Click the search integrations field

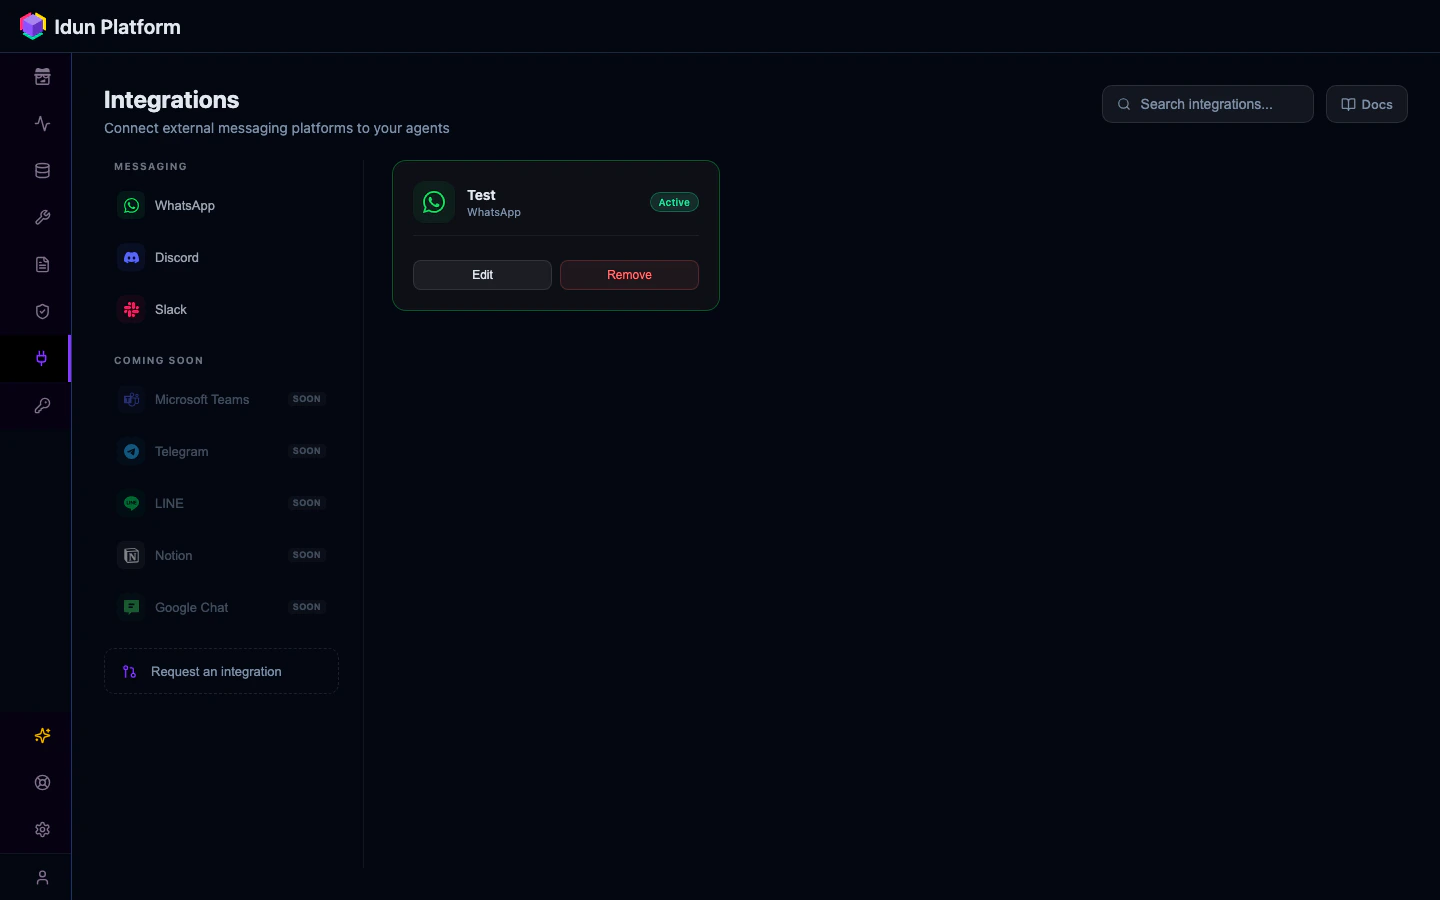coord(1207,104)
